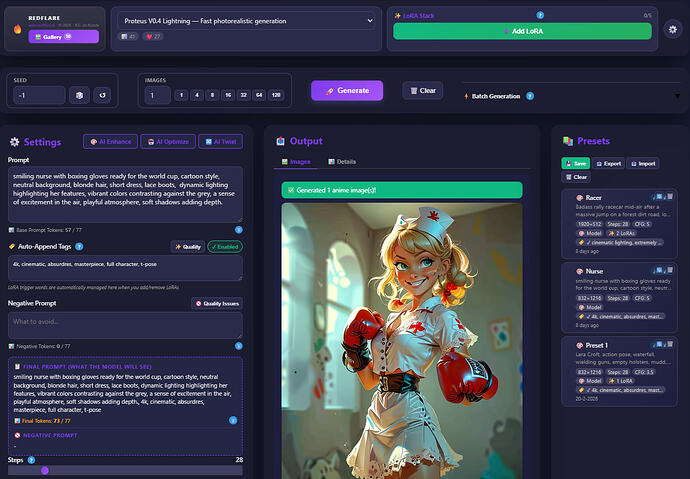Switch to the Details output tab
690x479 pixels.
342,162
